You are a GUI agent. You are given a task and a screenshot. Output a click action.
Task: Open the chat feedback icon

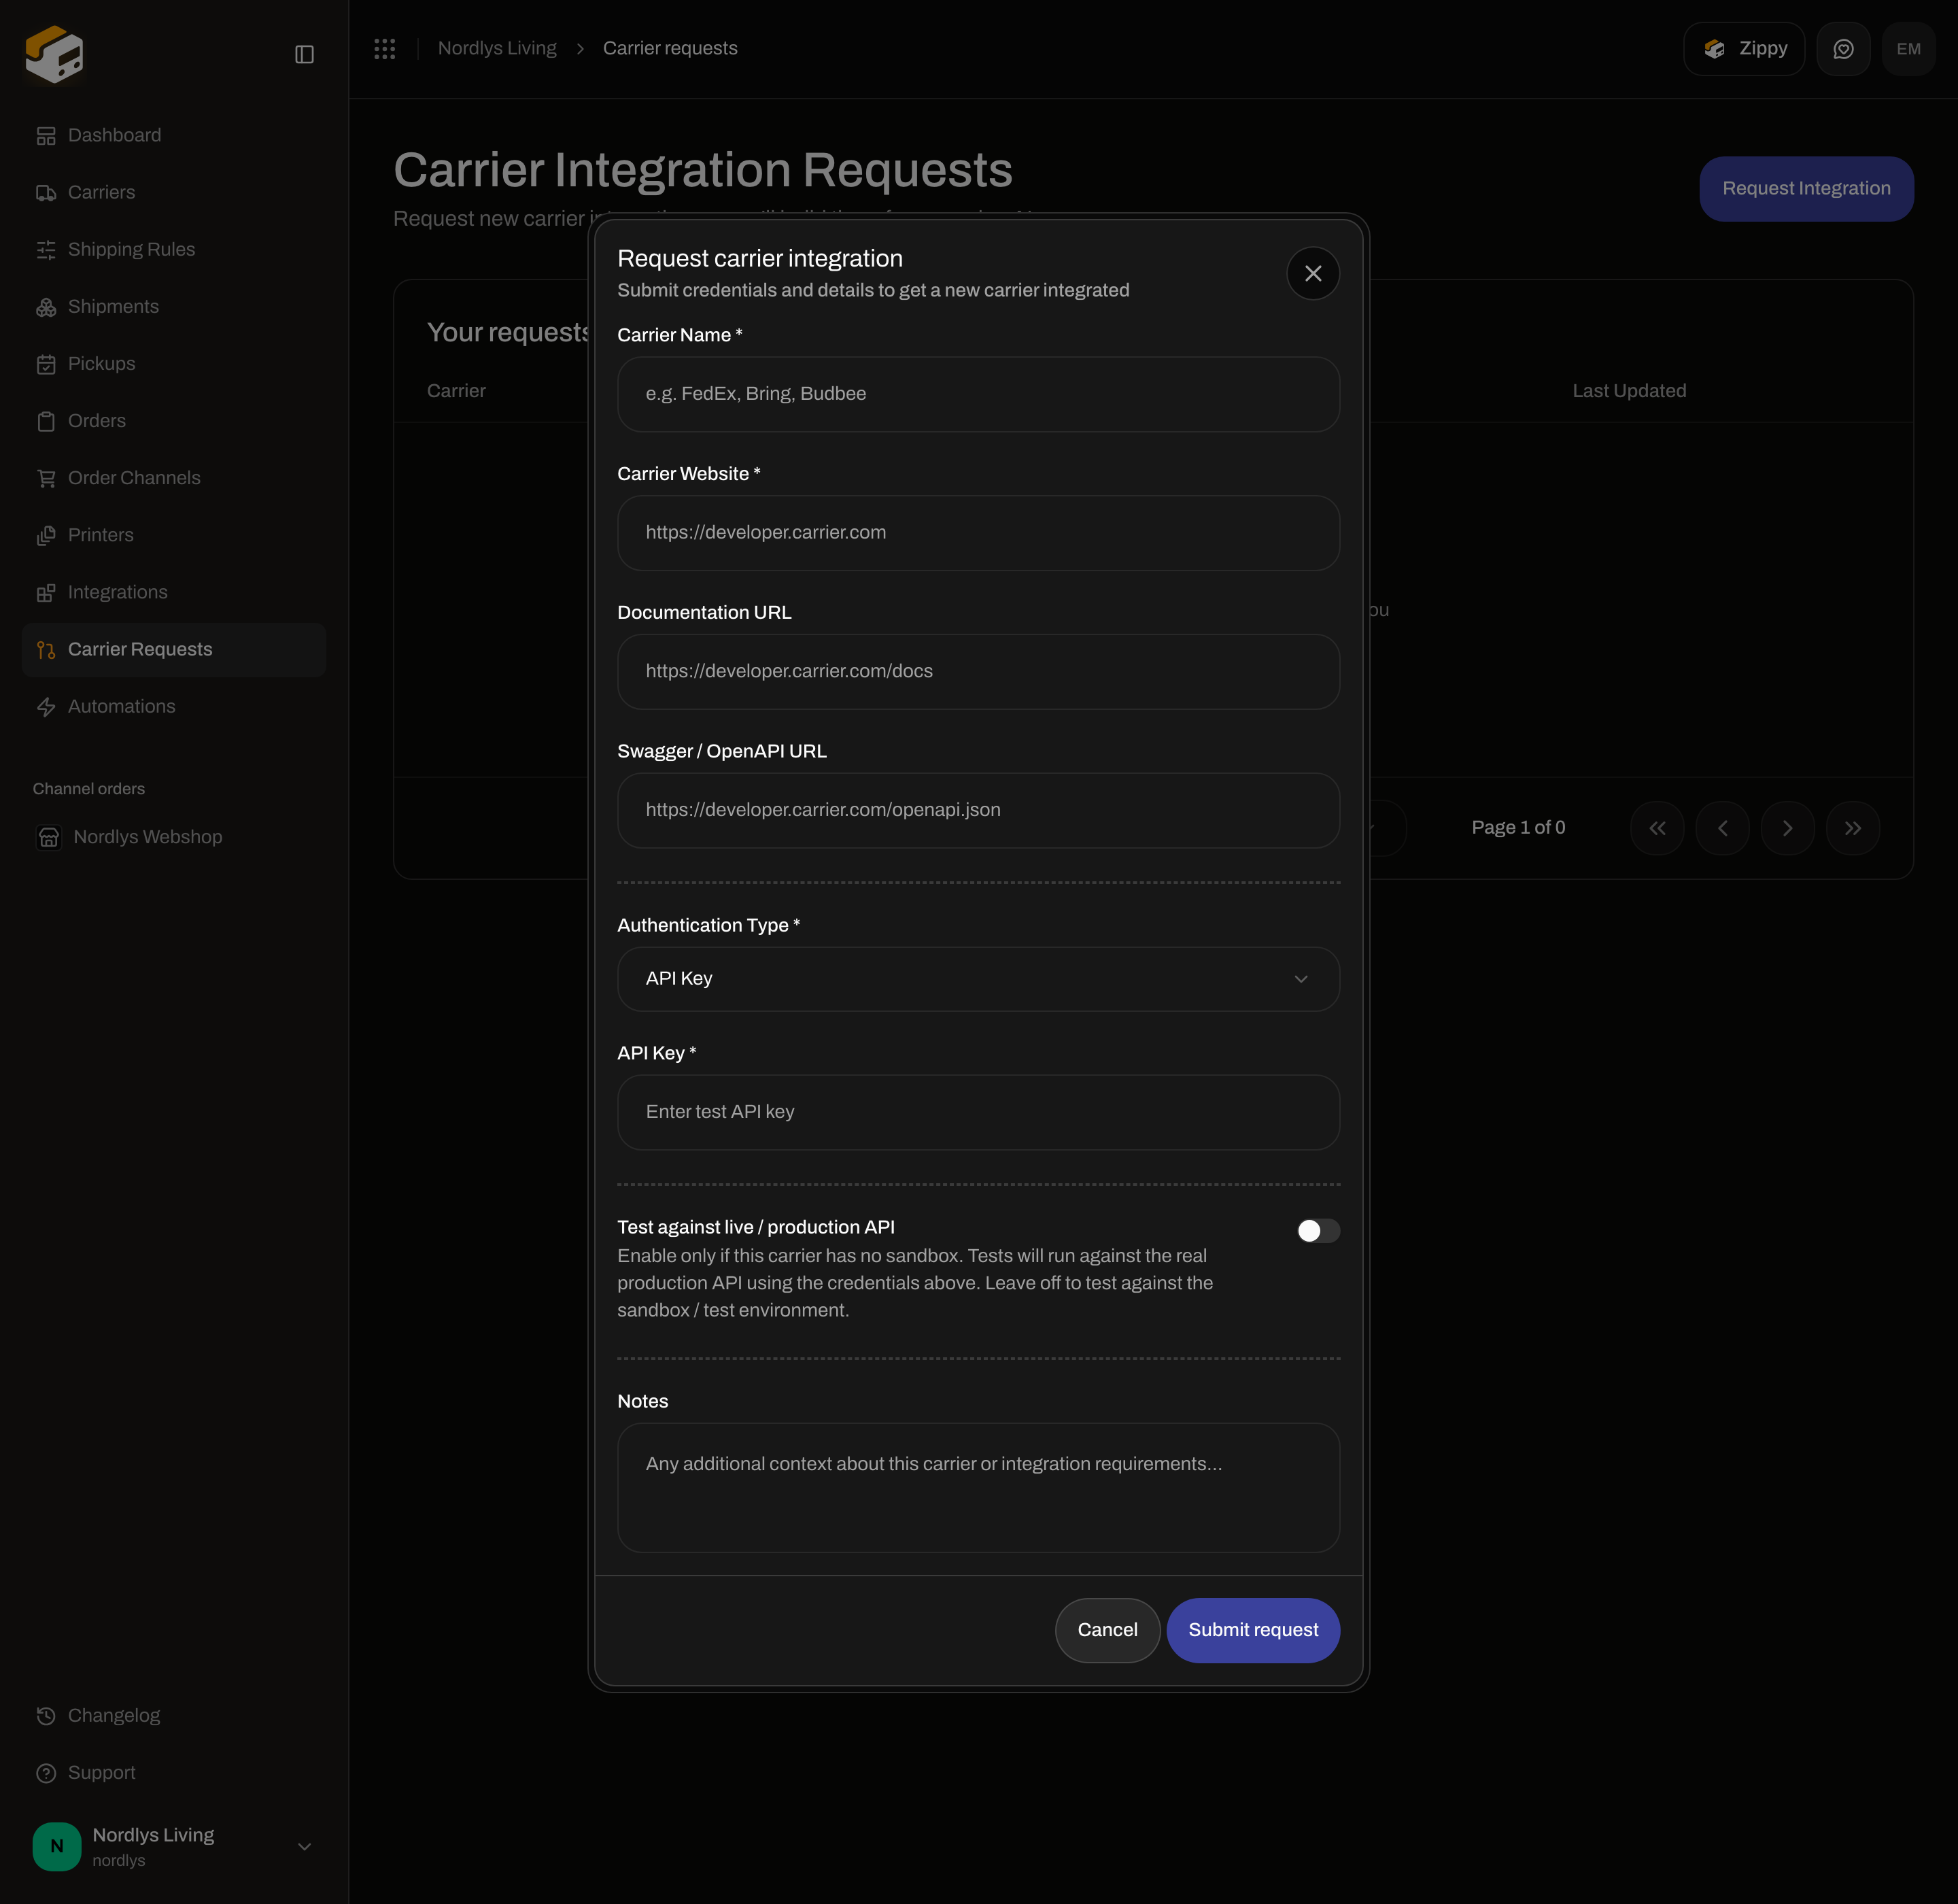pyautogui.click(x=1843, y=49)
